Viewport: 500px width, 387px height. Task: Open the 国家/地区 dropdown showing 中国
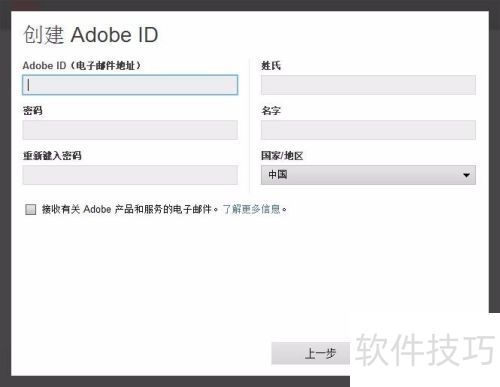click(368, 175)
